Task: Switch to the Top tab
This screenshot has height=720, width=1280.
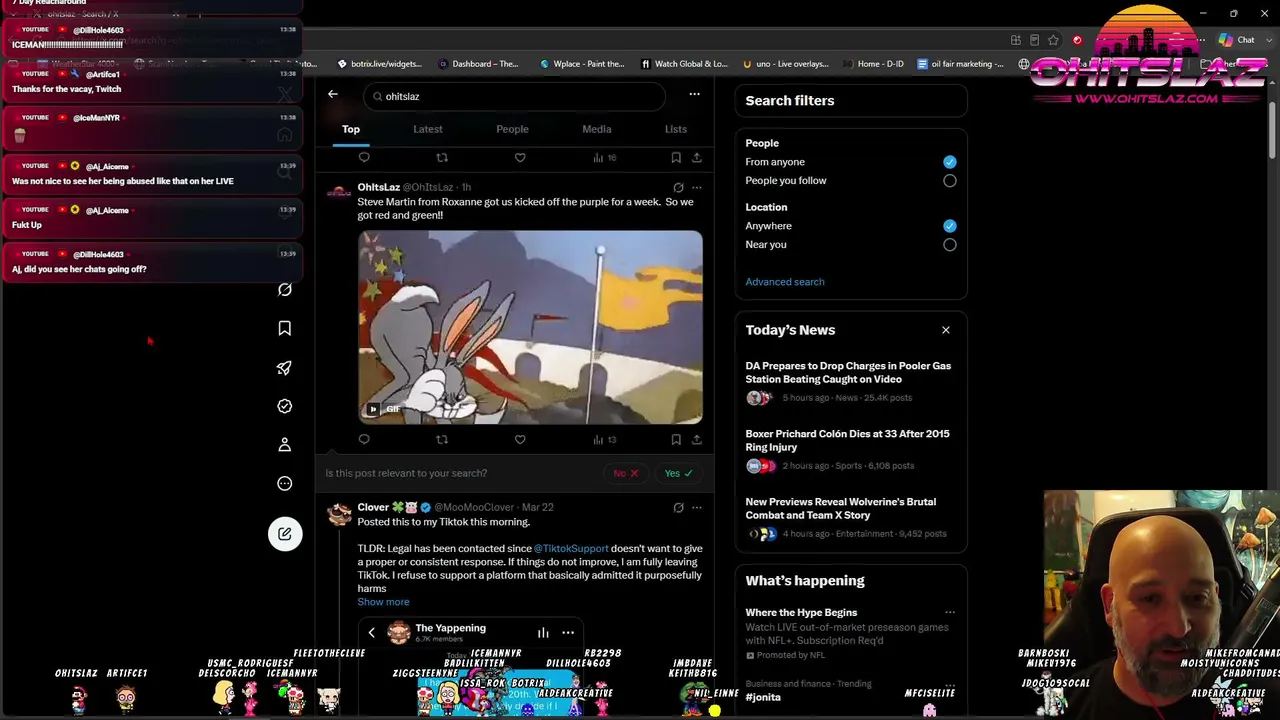Action: click(x=351, y=129)
